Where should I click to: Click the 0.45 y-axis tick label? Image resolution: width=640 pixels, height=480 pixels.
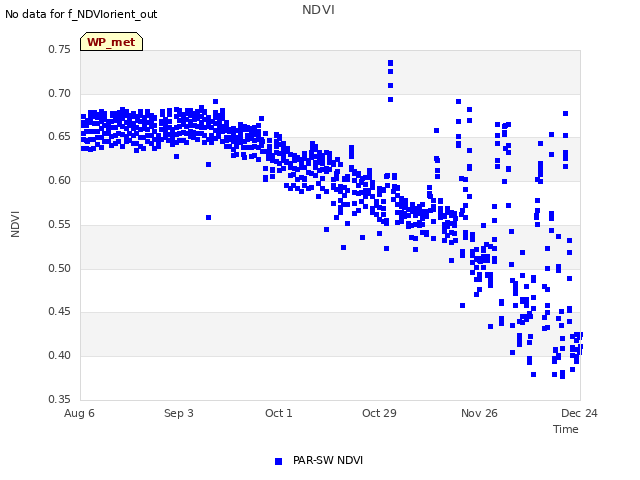point(60,311)
